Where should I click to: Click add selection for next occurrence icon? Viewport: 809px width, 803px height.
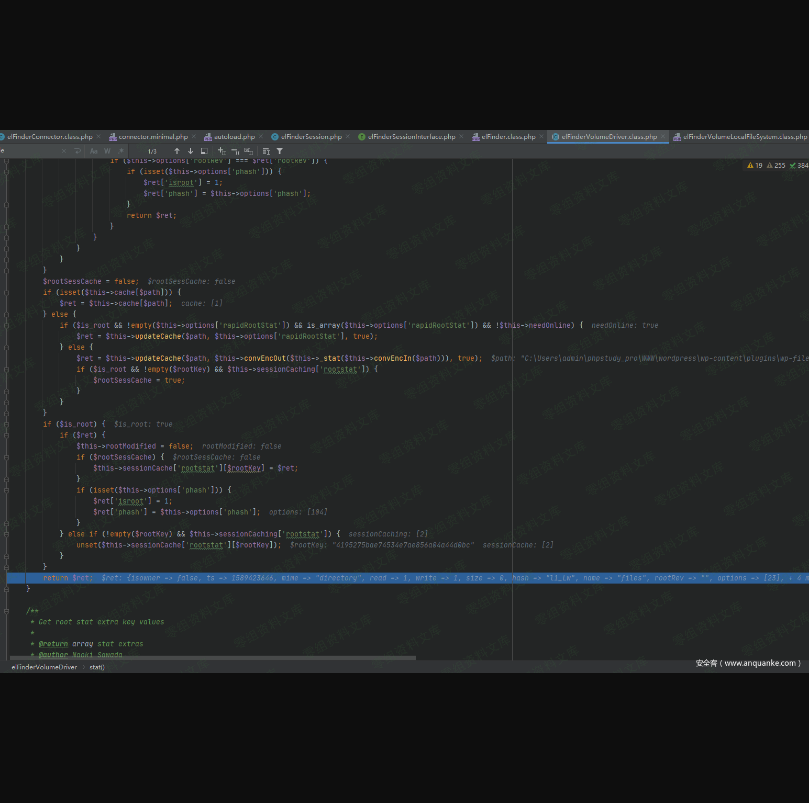point(221,151)
